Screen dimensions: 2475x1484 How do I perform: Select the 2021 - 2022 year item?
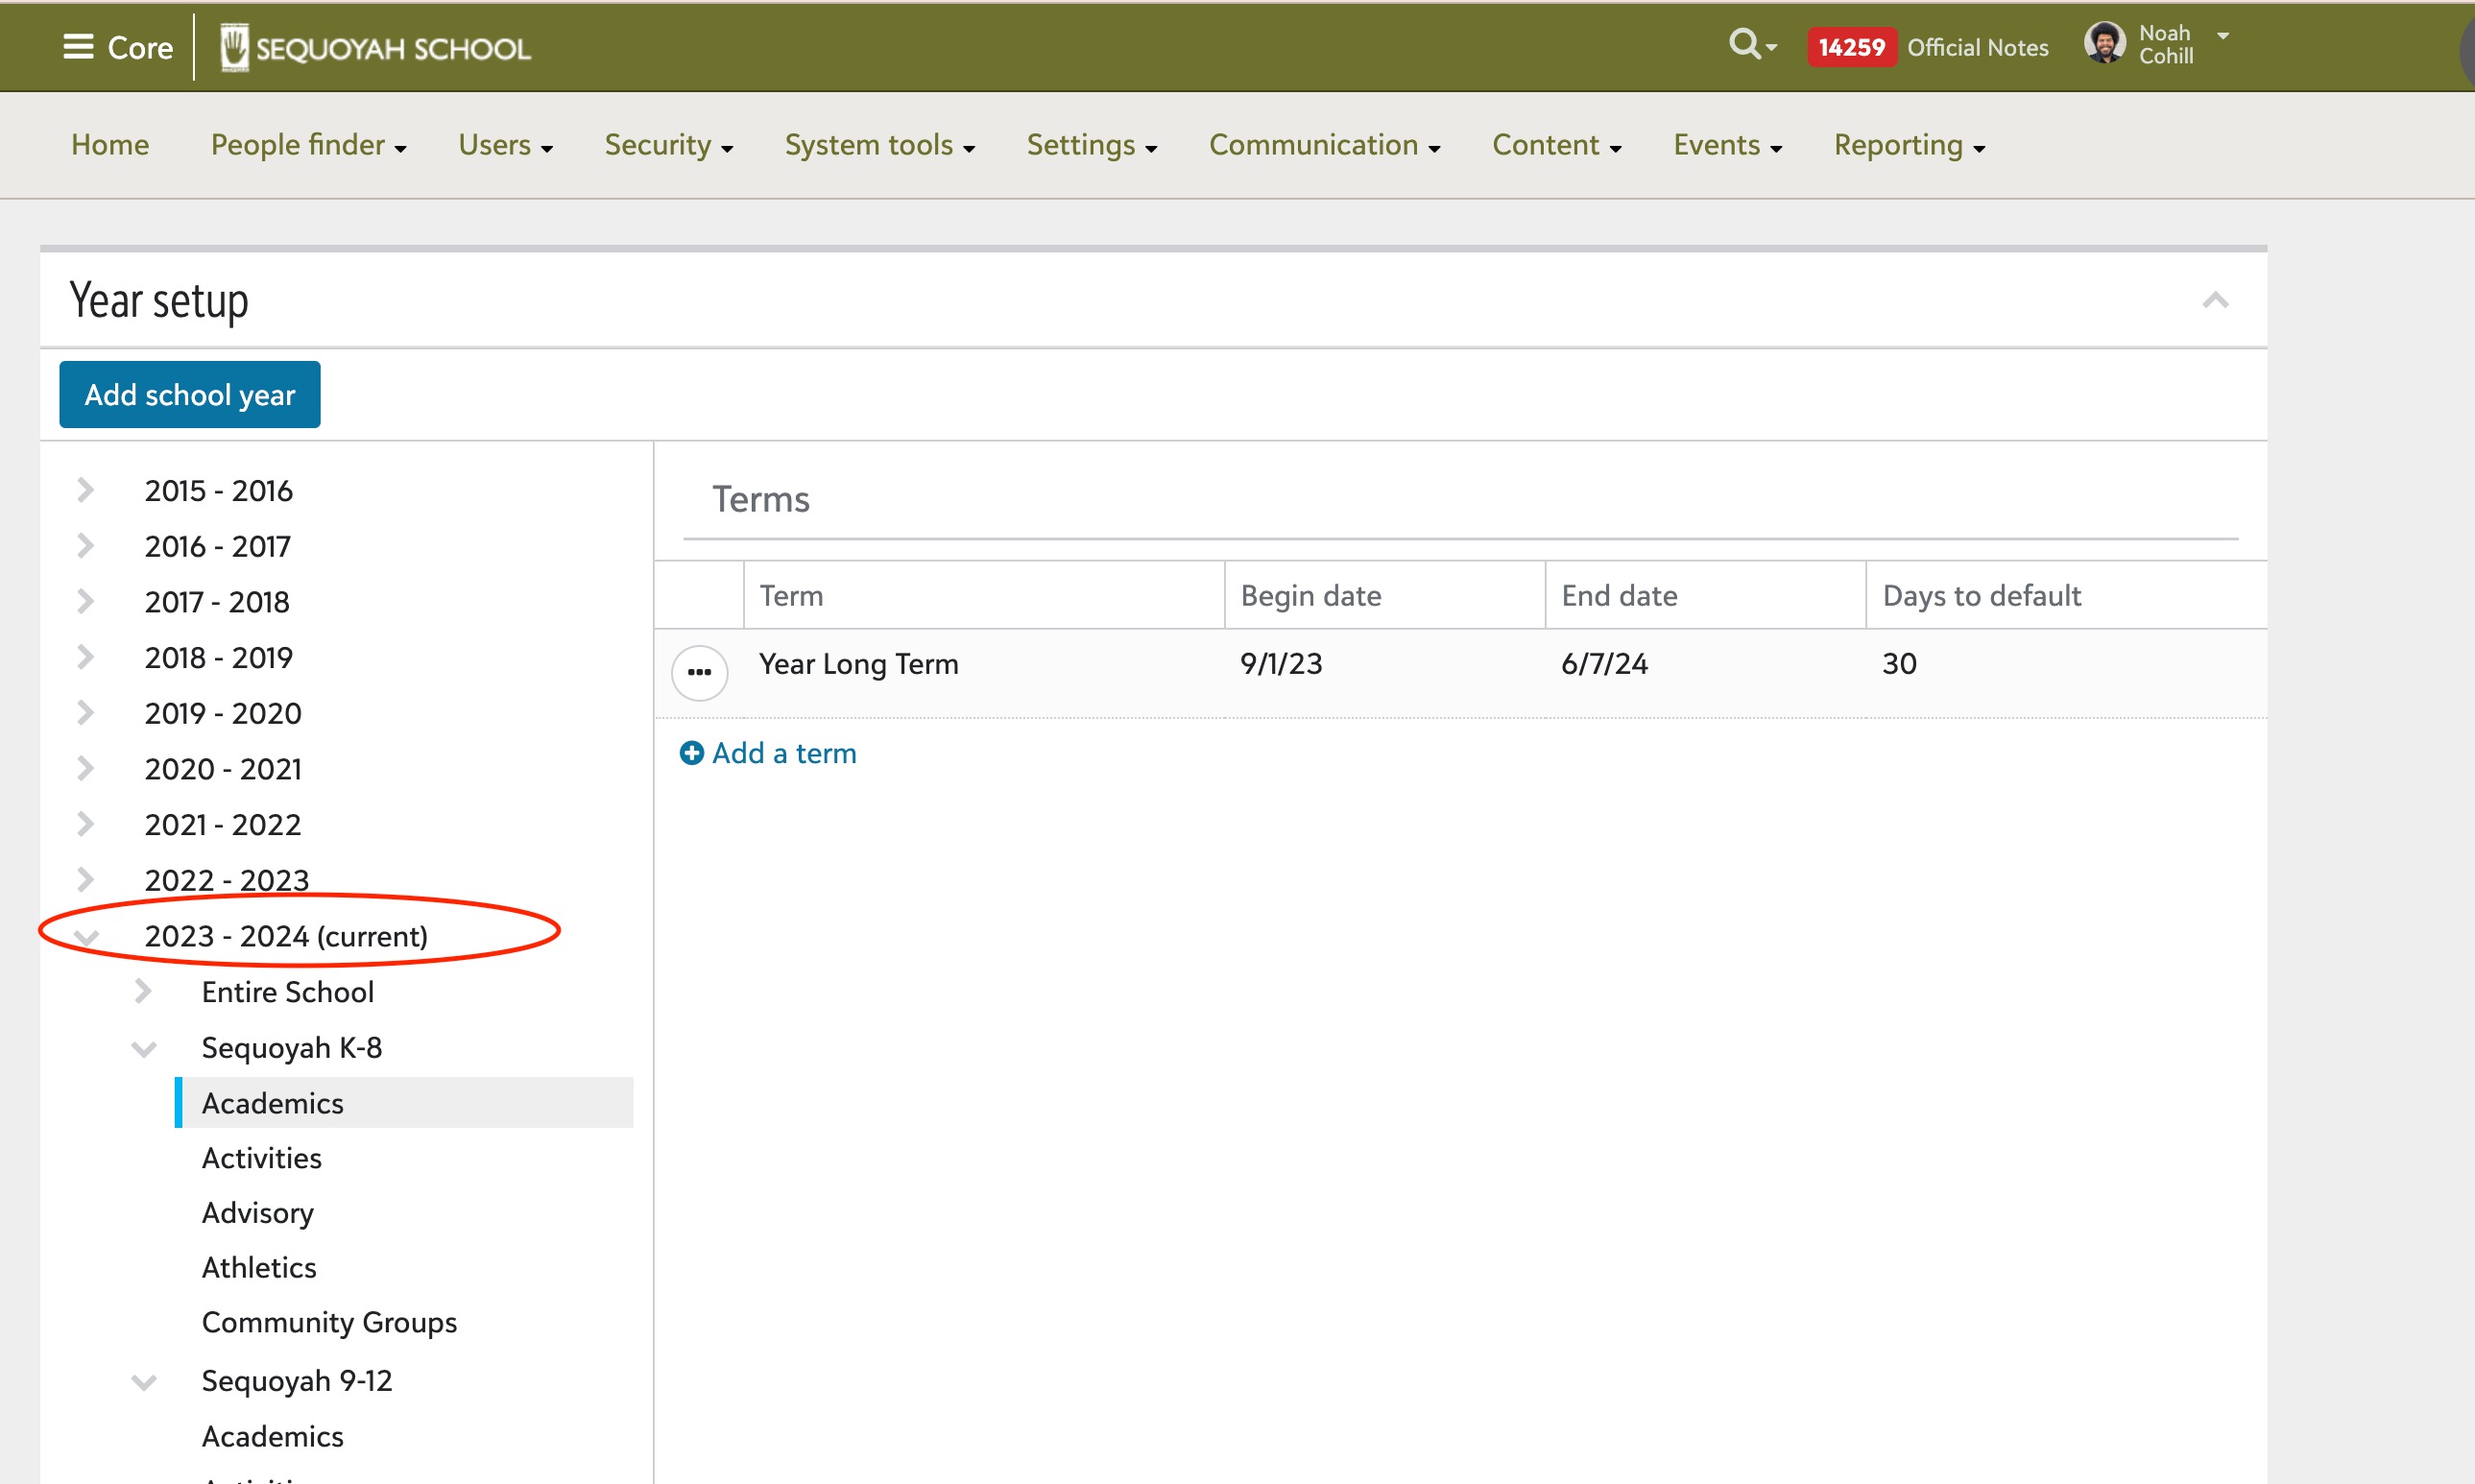pyautogui.click(x=222, y=825)
